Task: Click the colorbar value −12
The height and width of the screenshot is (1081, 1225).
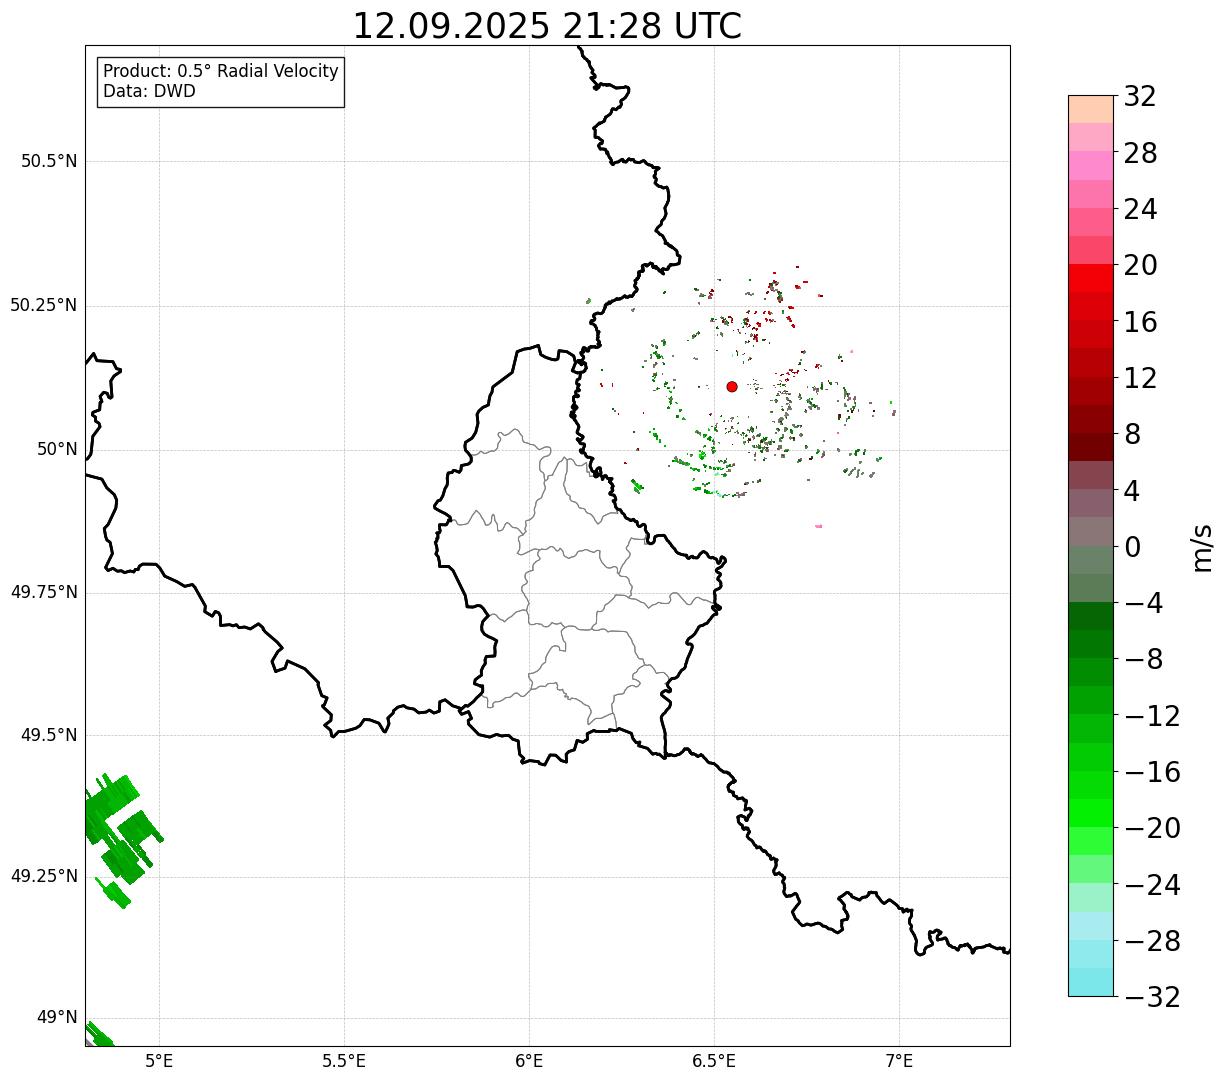Action: [x=1152, y=716]
